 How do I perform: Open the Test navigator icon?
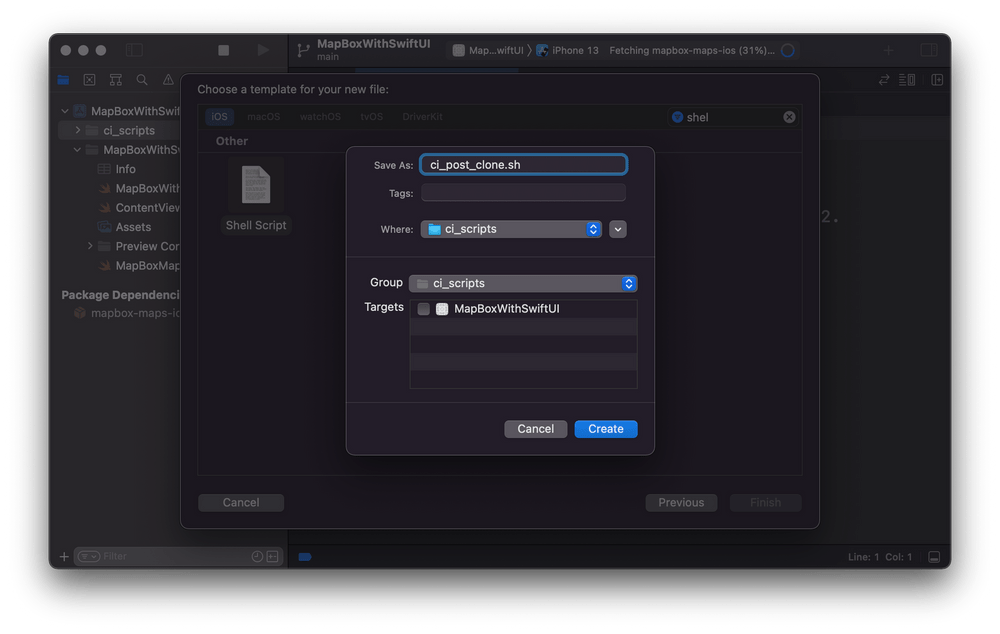point(89,80)
